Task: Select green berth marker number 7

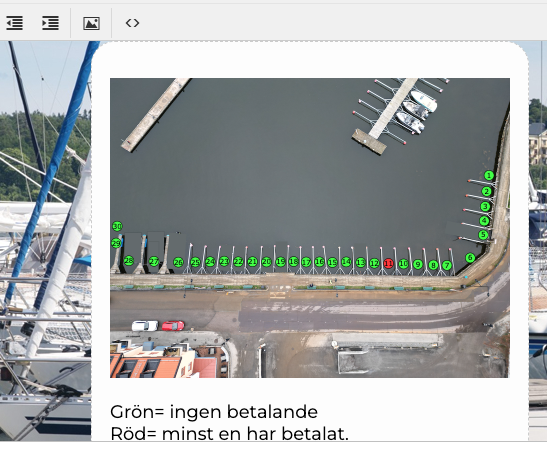Action: [x=447, y=265]
